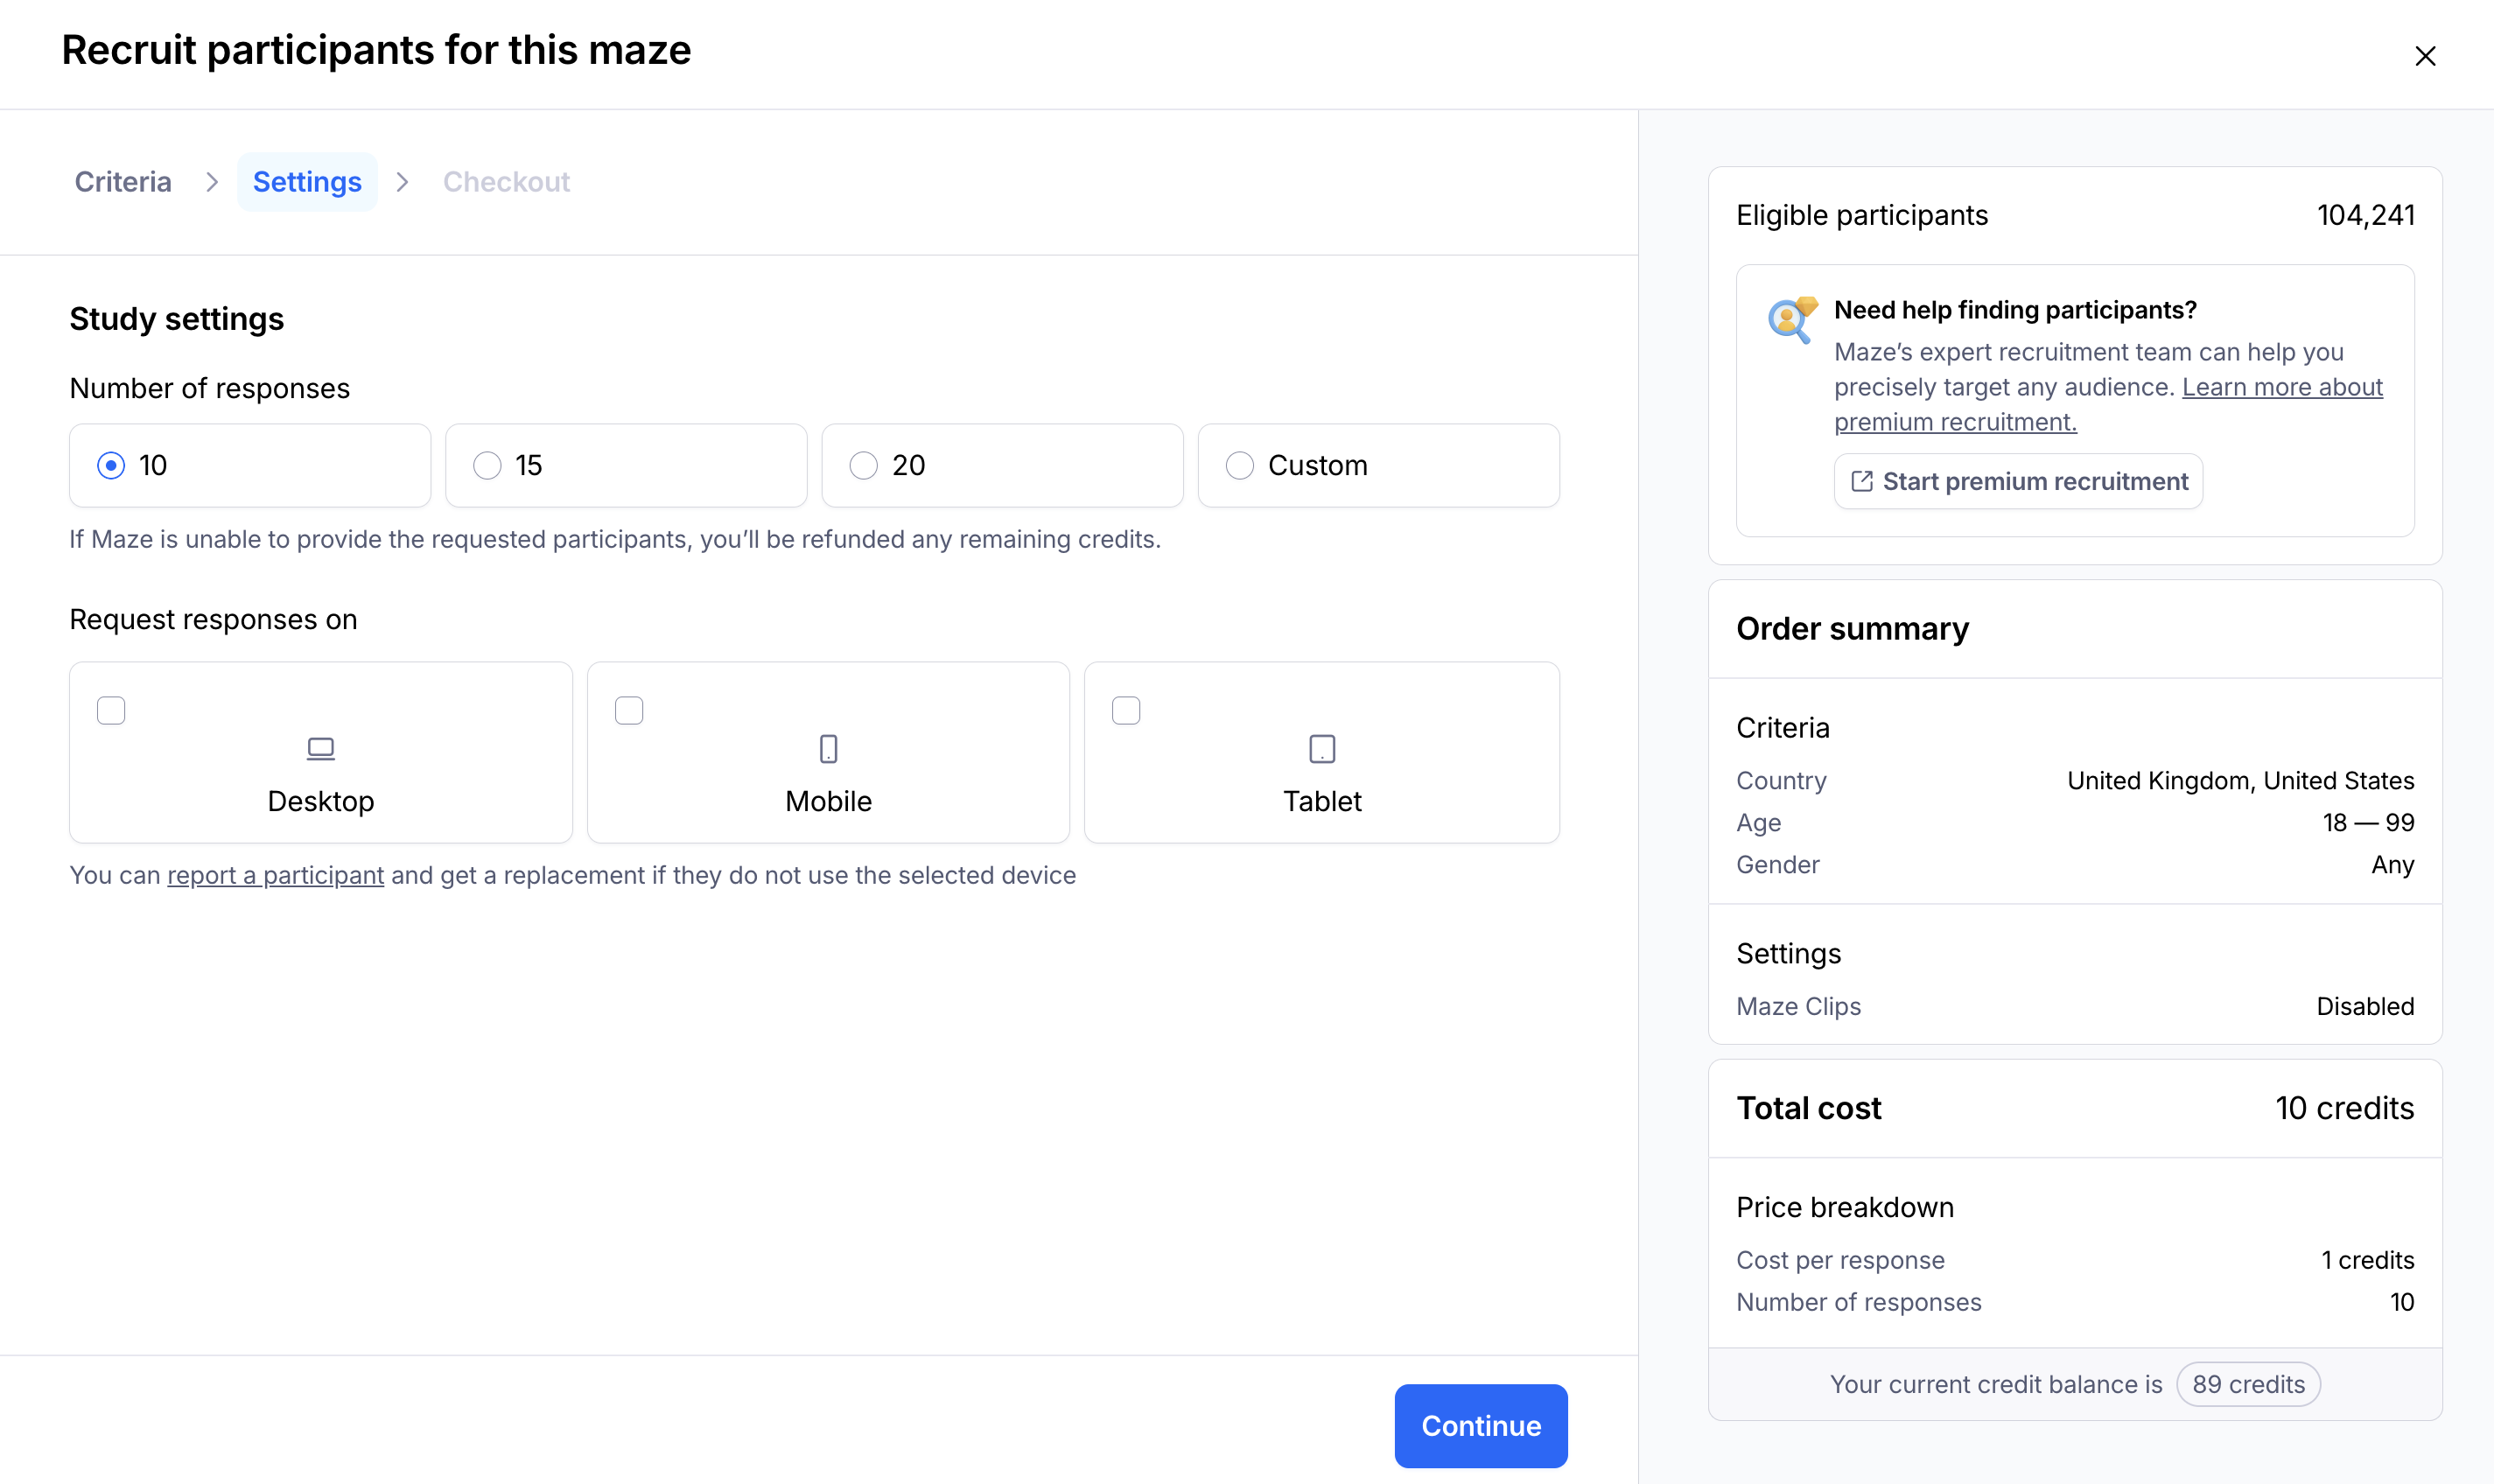Close the recruit participants dialog
The height and width of the screenshot is (1484, 2494).
pos(2424,56)
